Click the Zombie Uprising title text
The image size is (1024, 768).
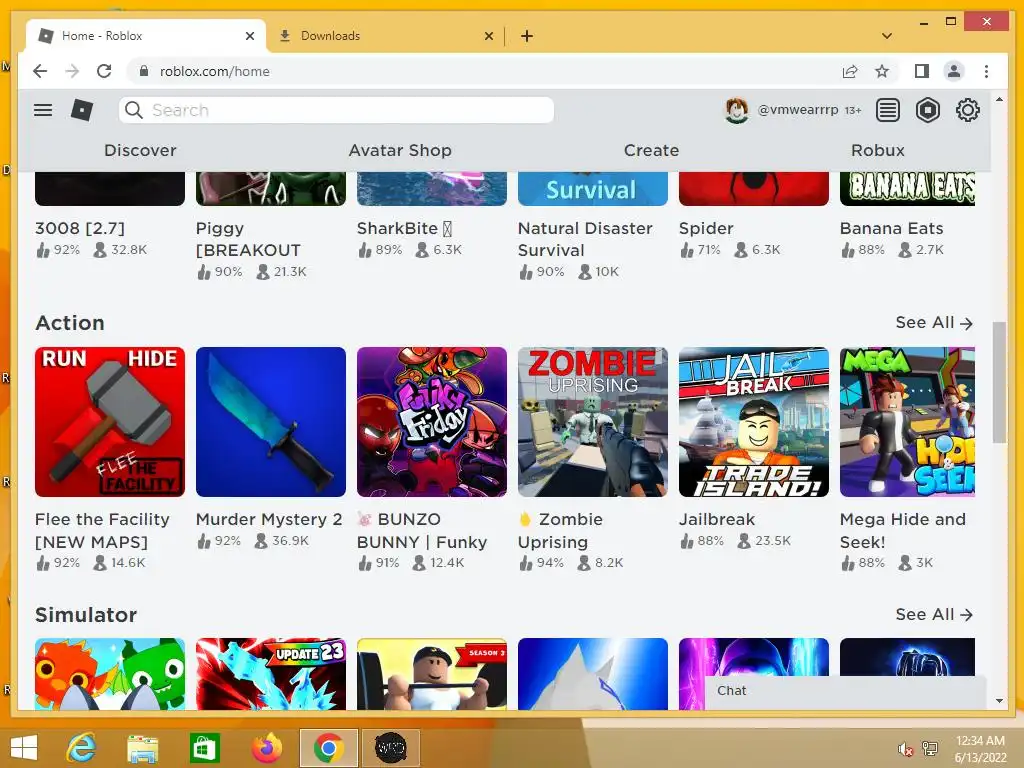(560, 530)
